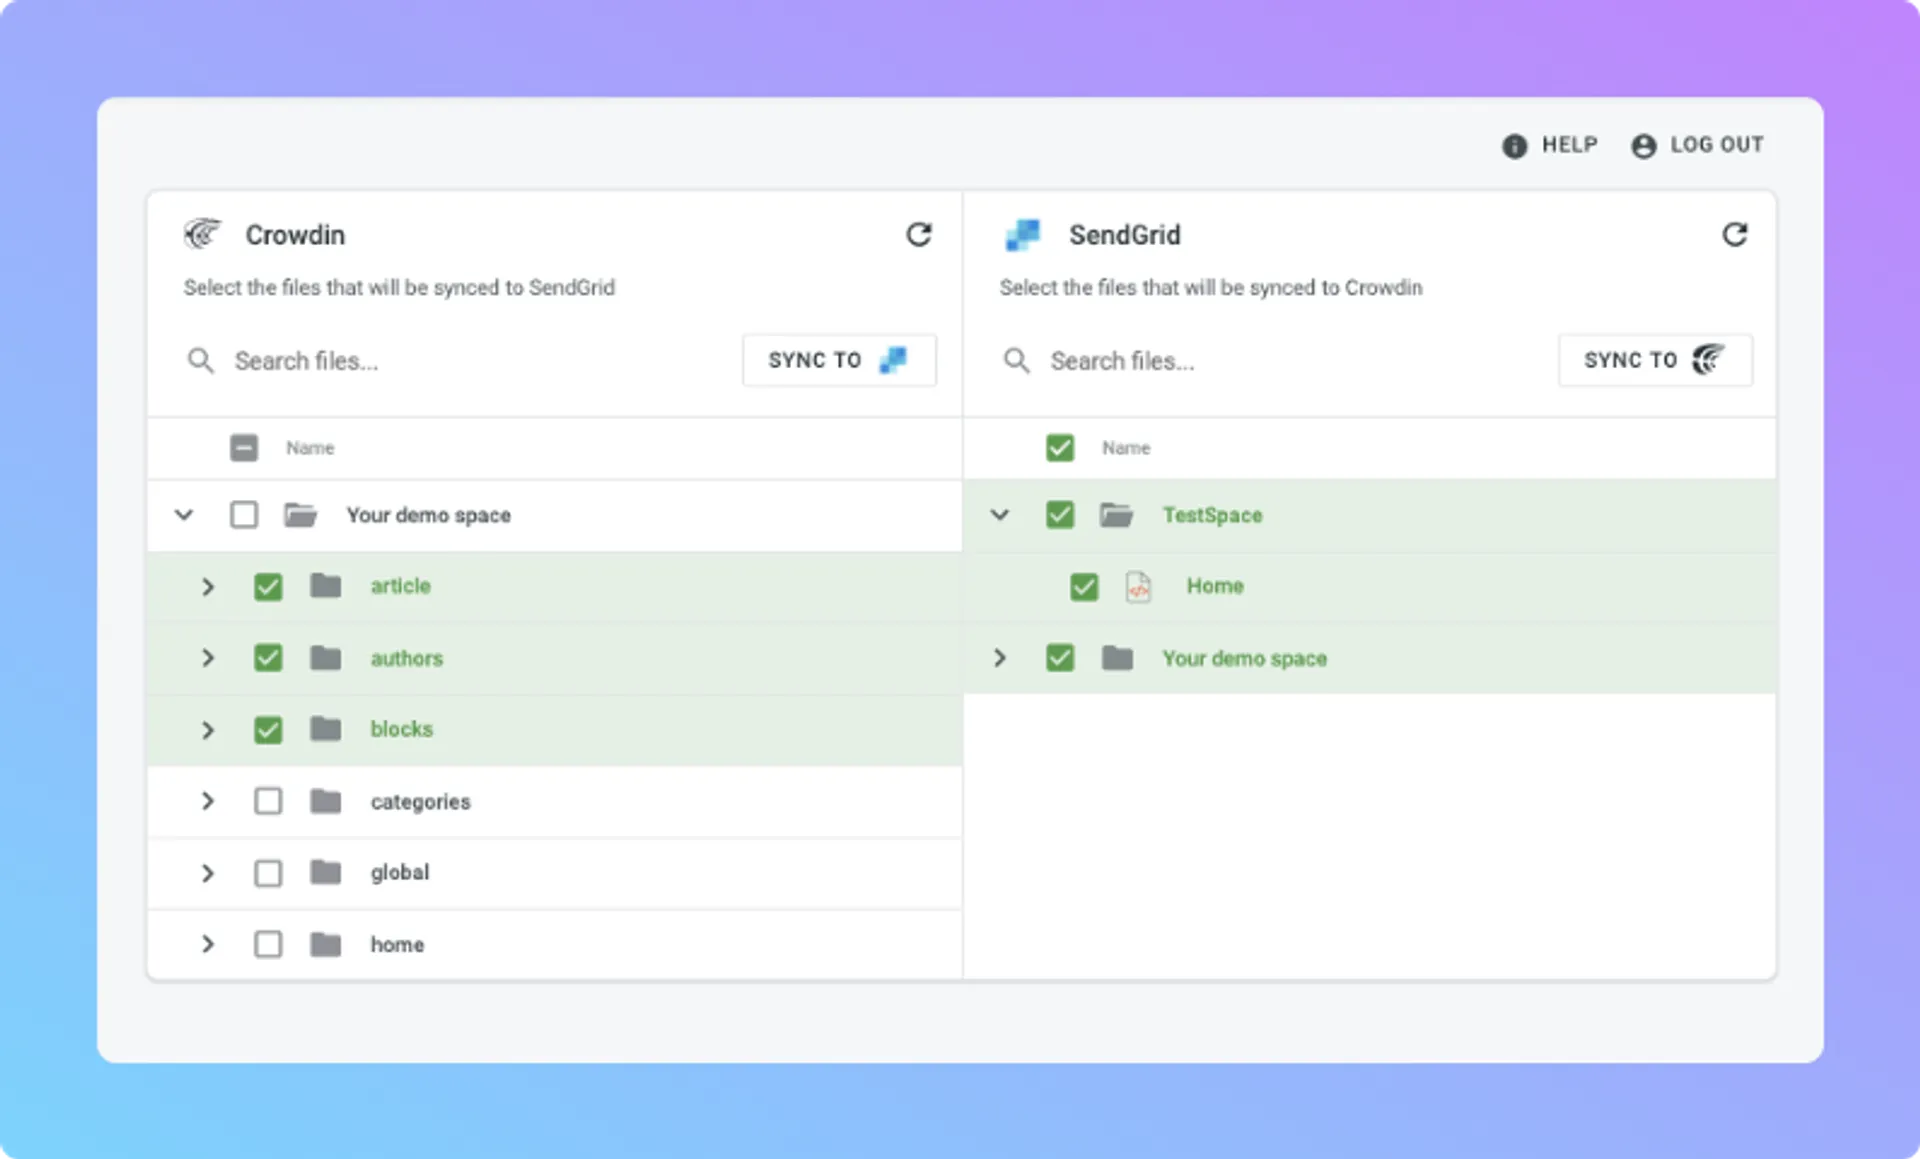This screenshot has width=1920, height=1159.
Task: Click the Crowdin Name column header
Action: pos(310,448)
